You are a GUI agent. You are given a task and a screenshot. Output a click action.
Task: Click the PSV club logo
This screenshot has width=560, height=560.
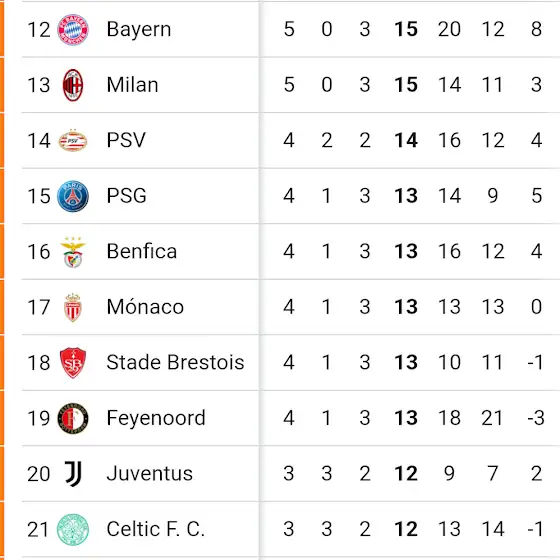73,141
